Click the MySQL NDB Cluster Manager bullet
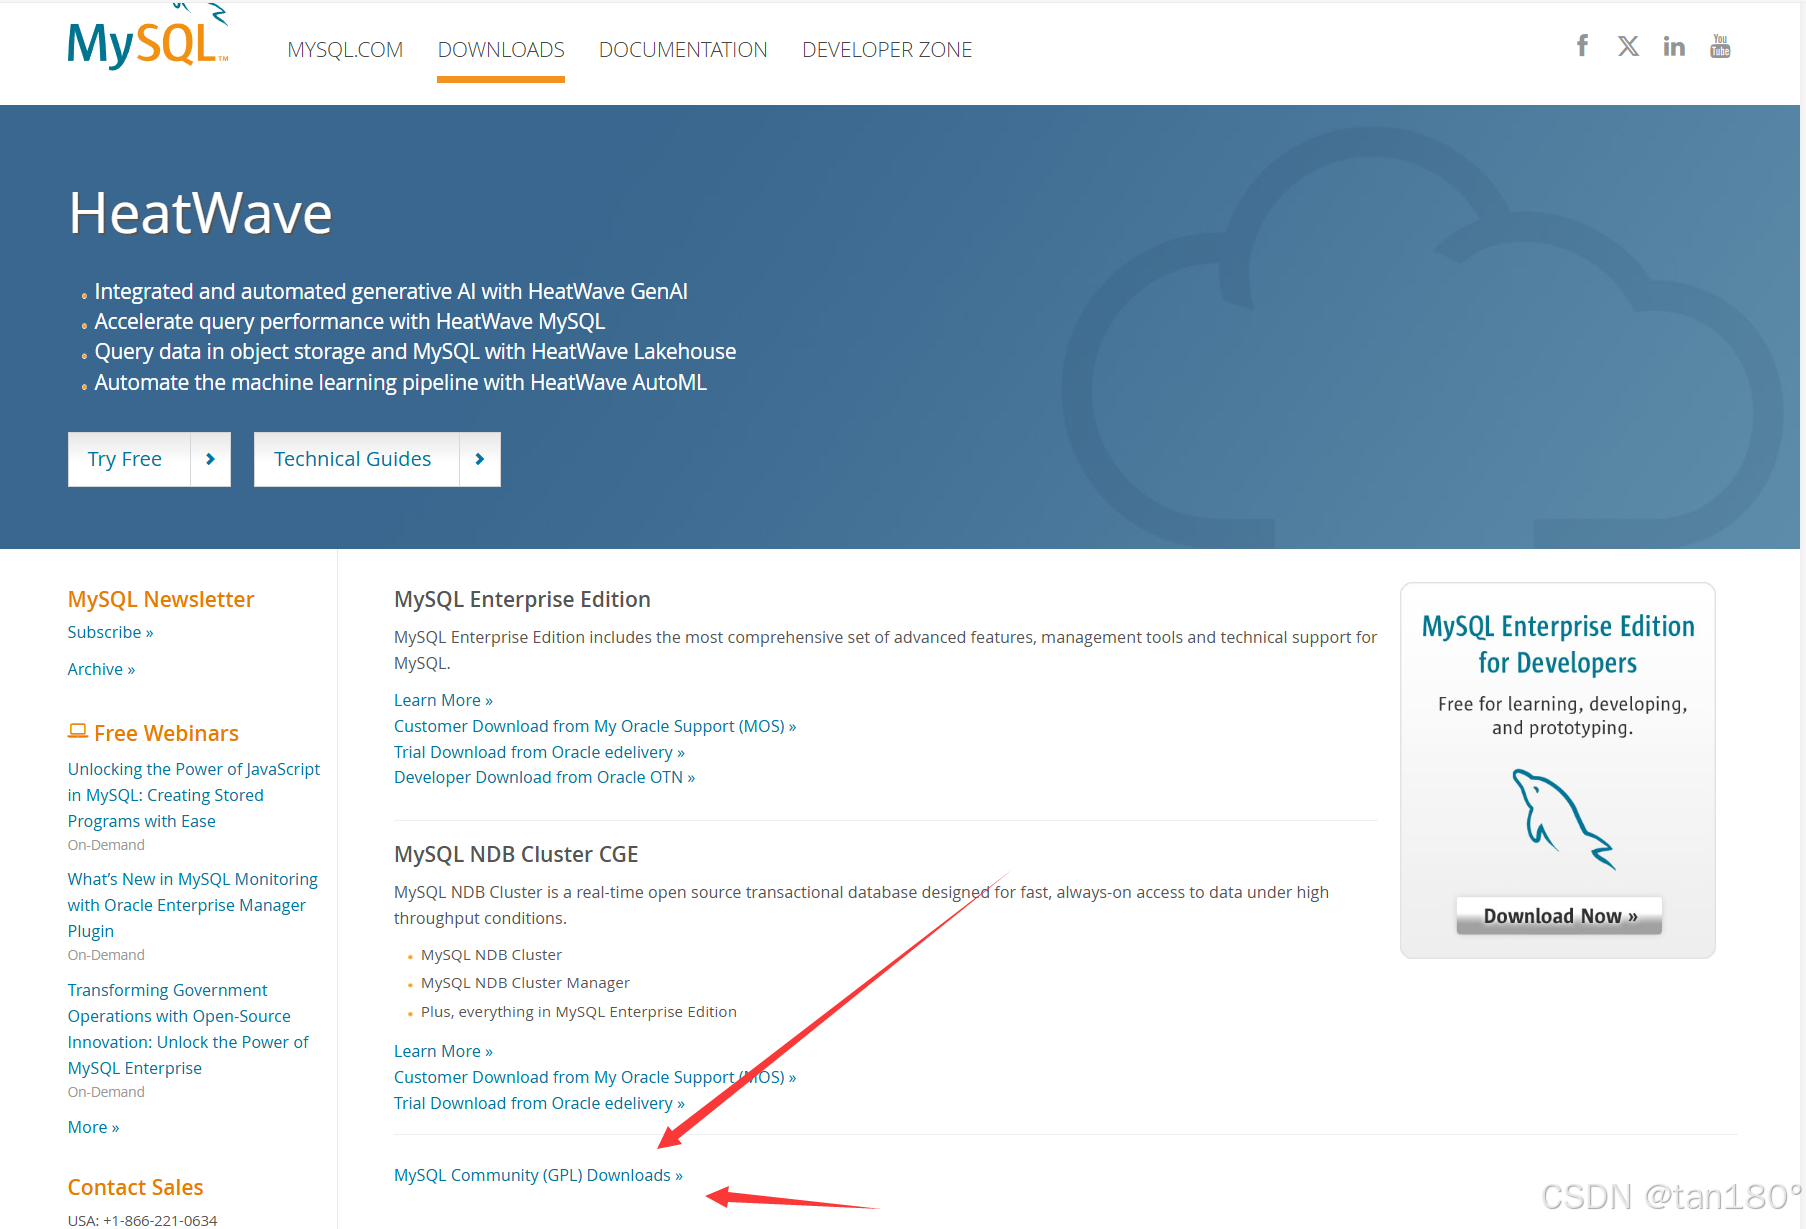1806x1229 pixels. click(525, 983)
